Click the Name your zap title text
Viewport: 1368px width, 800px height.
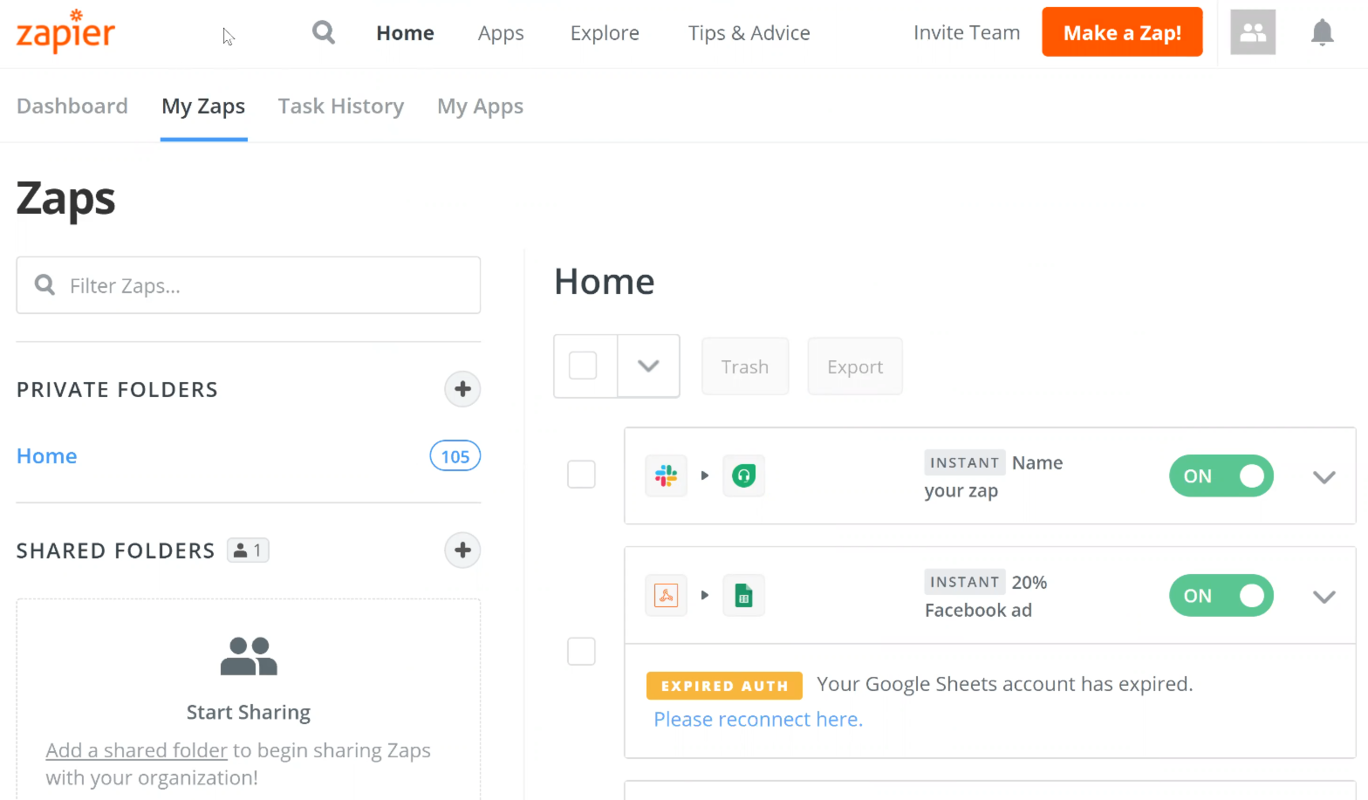point(994,477)
